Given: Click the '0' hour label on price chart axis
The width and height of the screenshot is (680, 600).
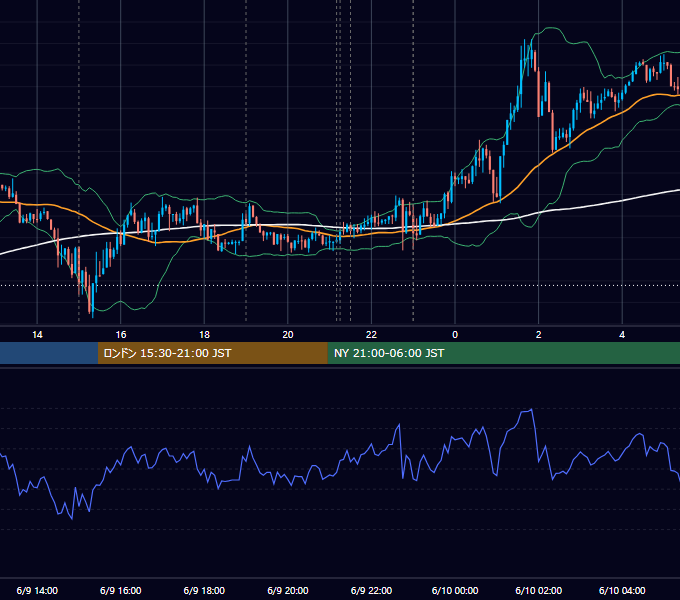Looking at the screenshot, I should coord(455,334).
